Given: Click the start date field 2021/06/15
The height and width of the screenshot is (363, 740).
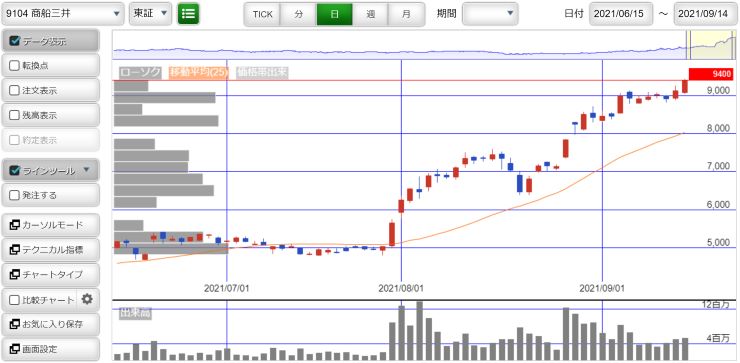Looking at the screenshot, I should click(x=621, y=14).
